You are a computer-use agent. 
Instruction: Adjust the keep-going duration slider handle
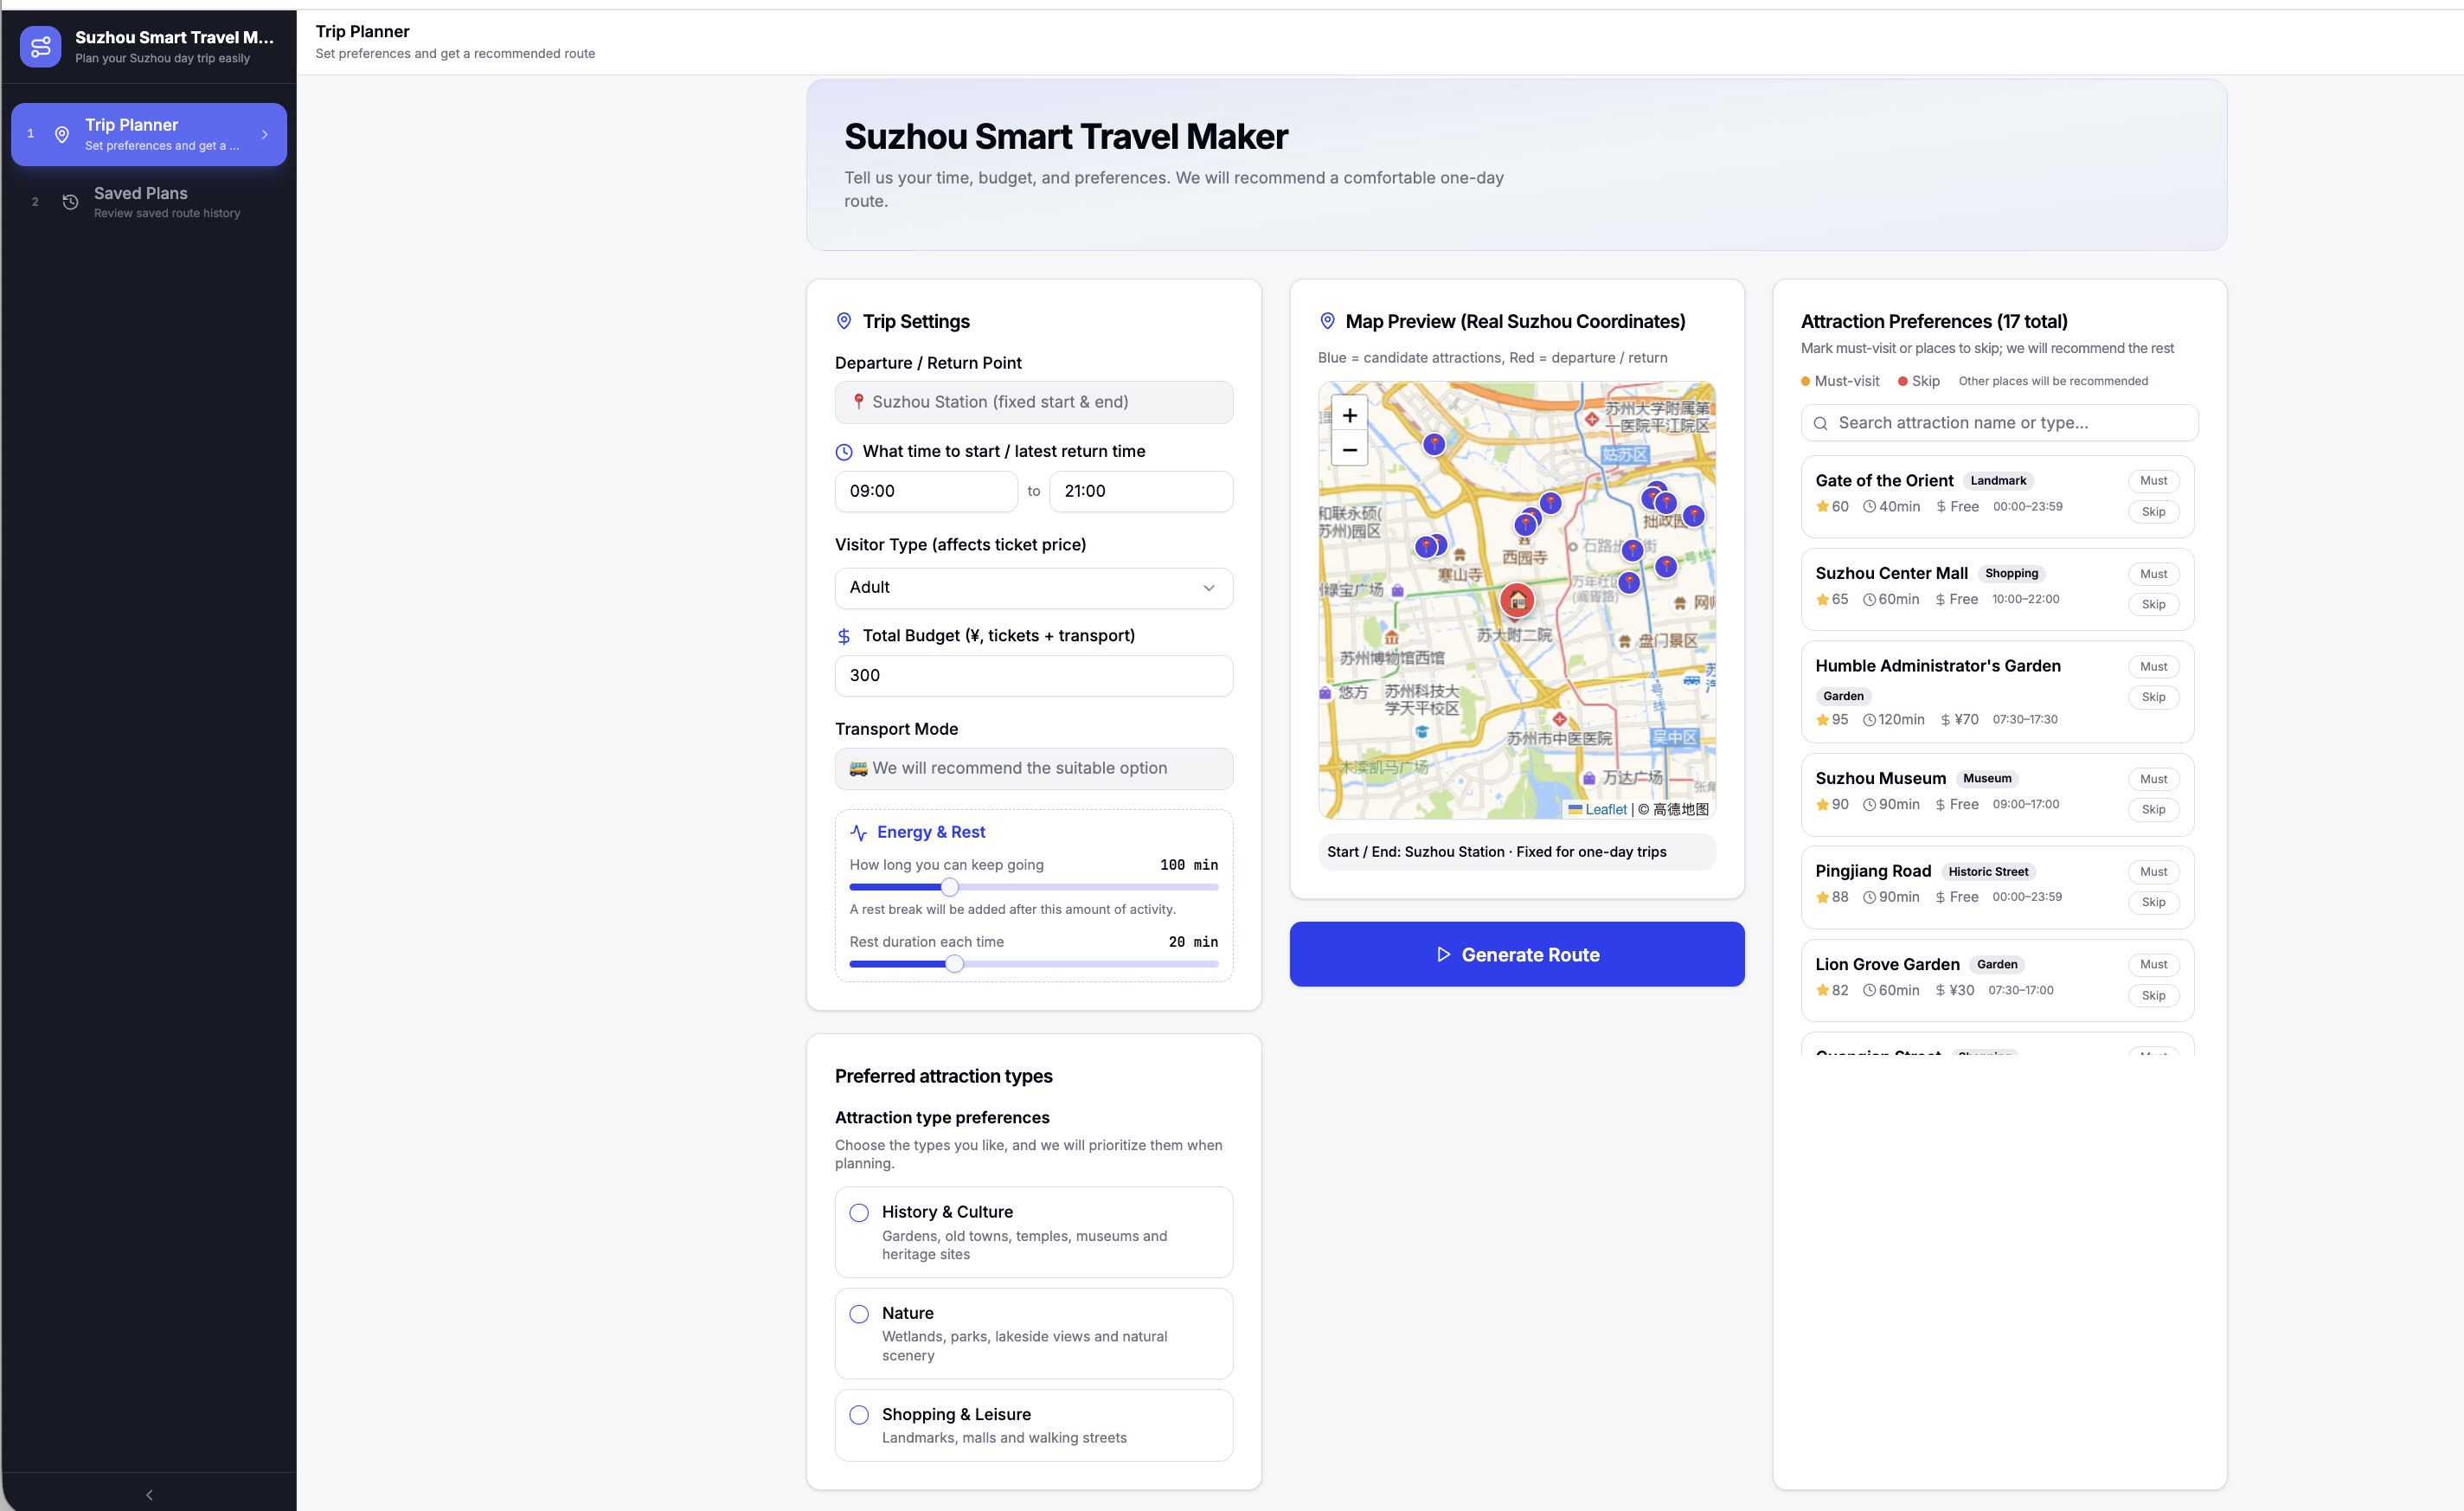tap(950, 887)
